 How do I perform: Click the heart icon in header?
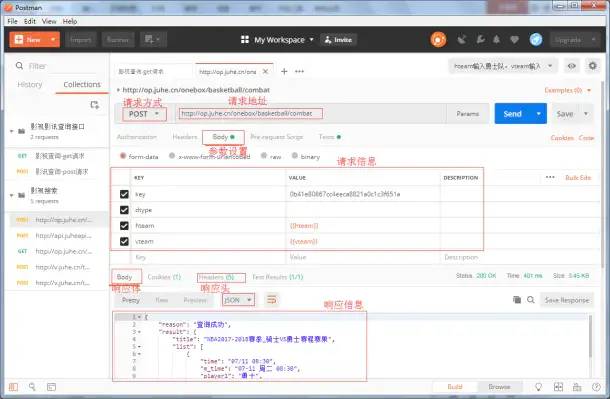tap(514, 40)
